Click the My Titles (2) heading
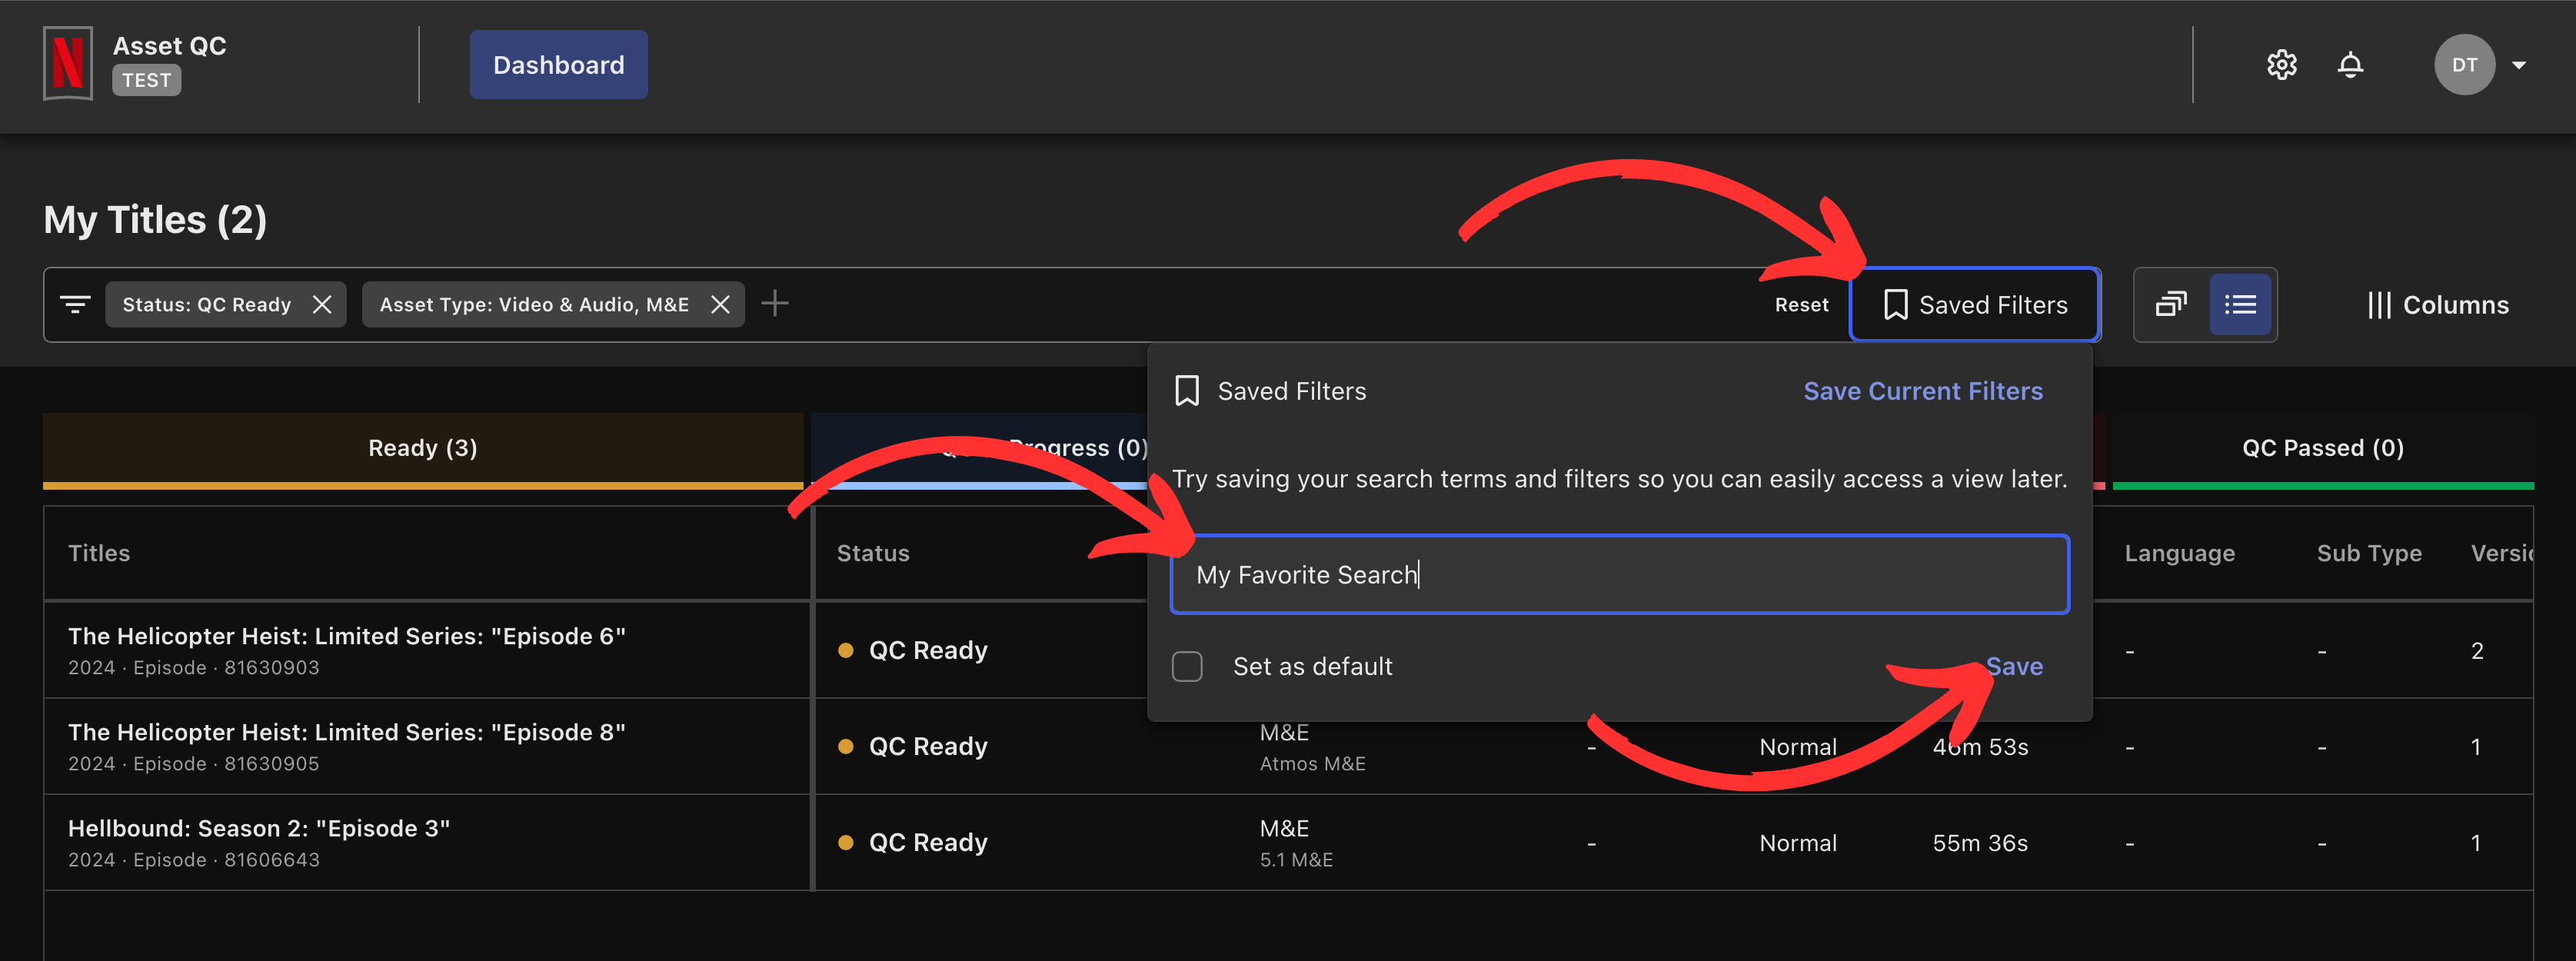Image resolution: width=2576 pixels, height=961 pixels. click(x=155, y=220)
